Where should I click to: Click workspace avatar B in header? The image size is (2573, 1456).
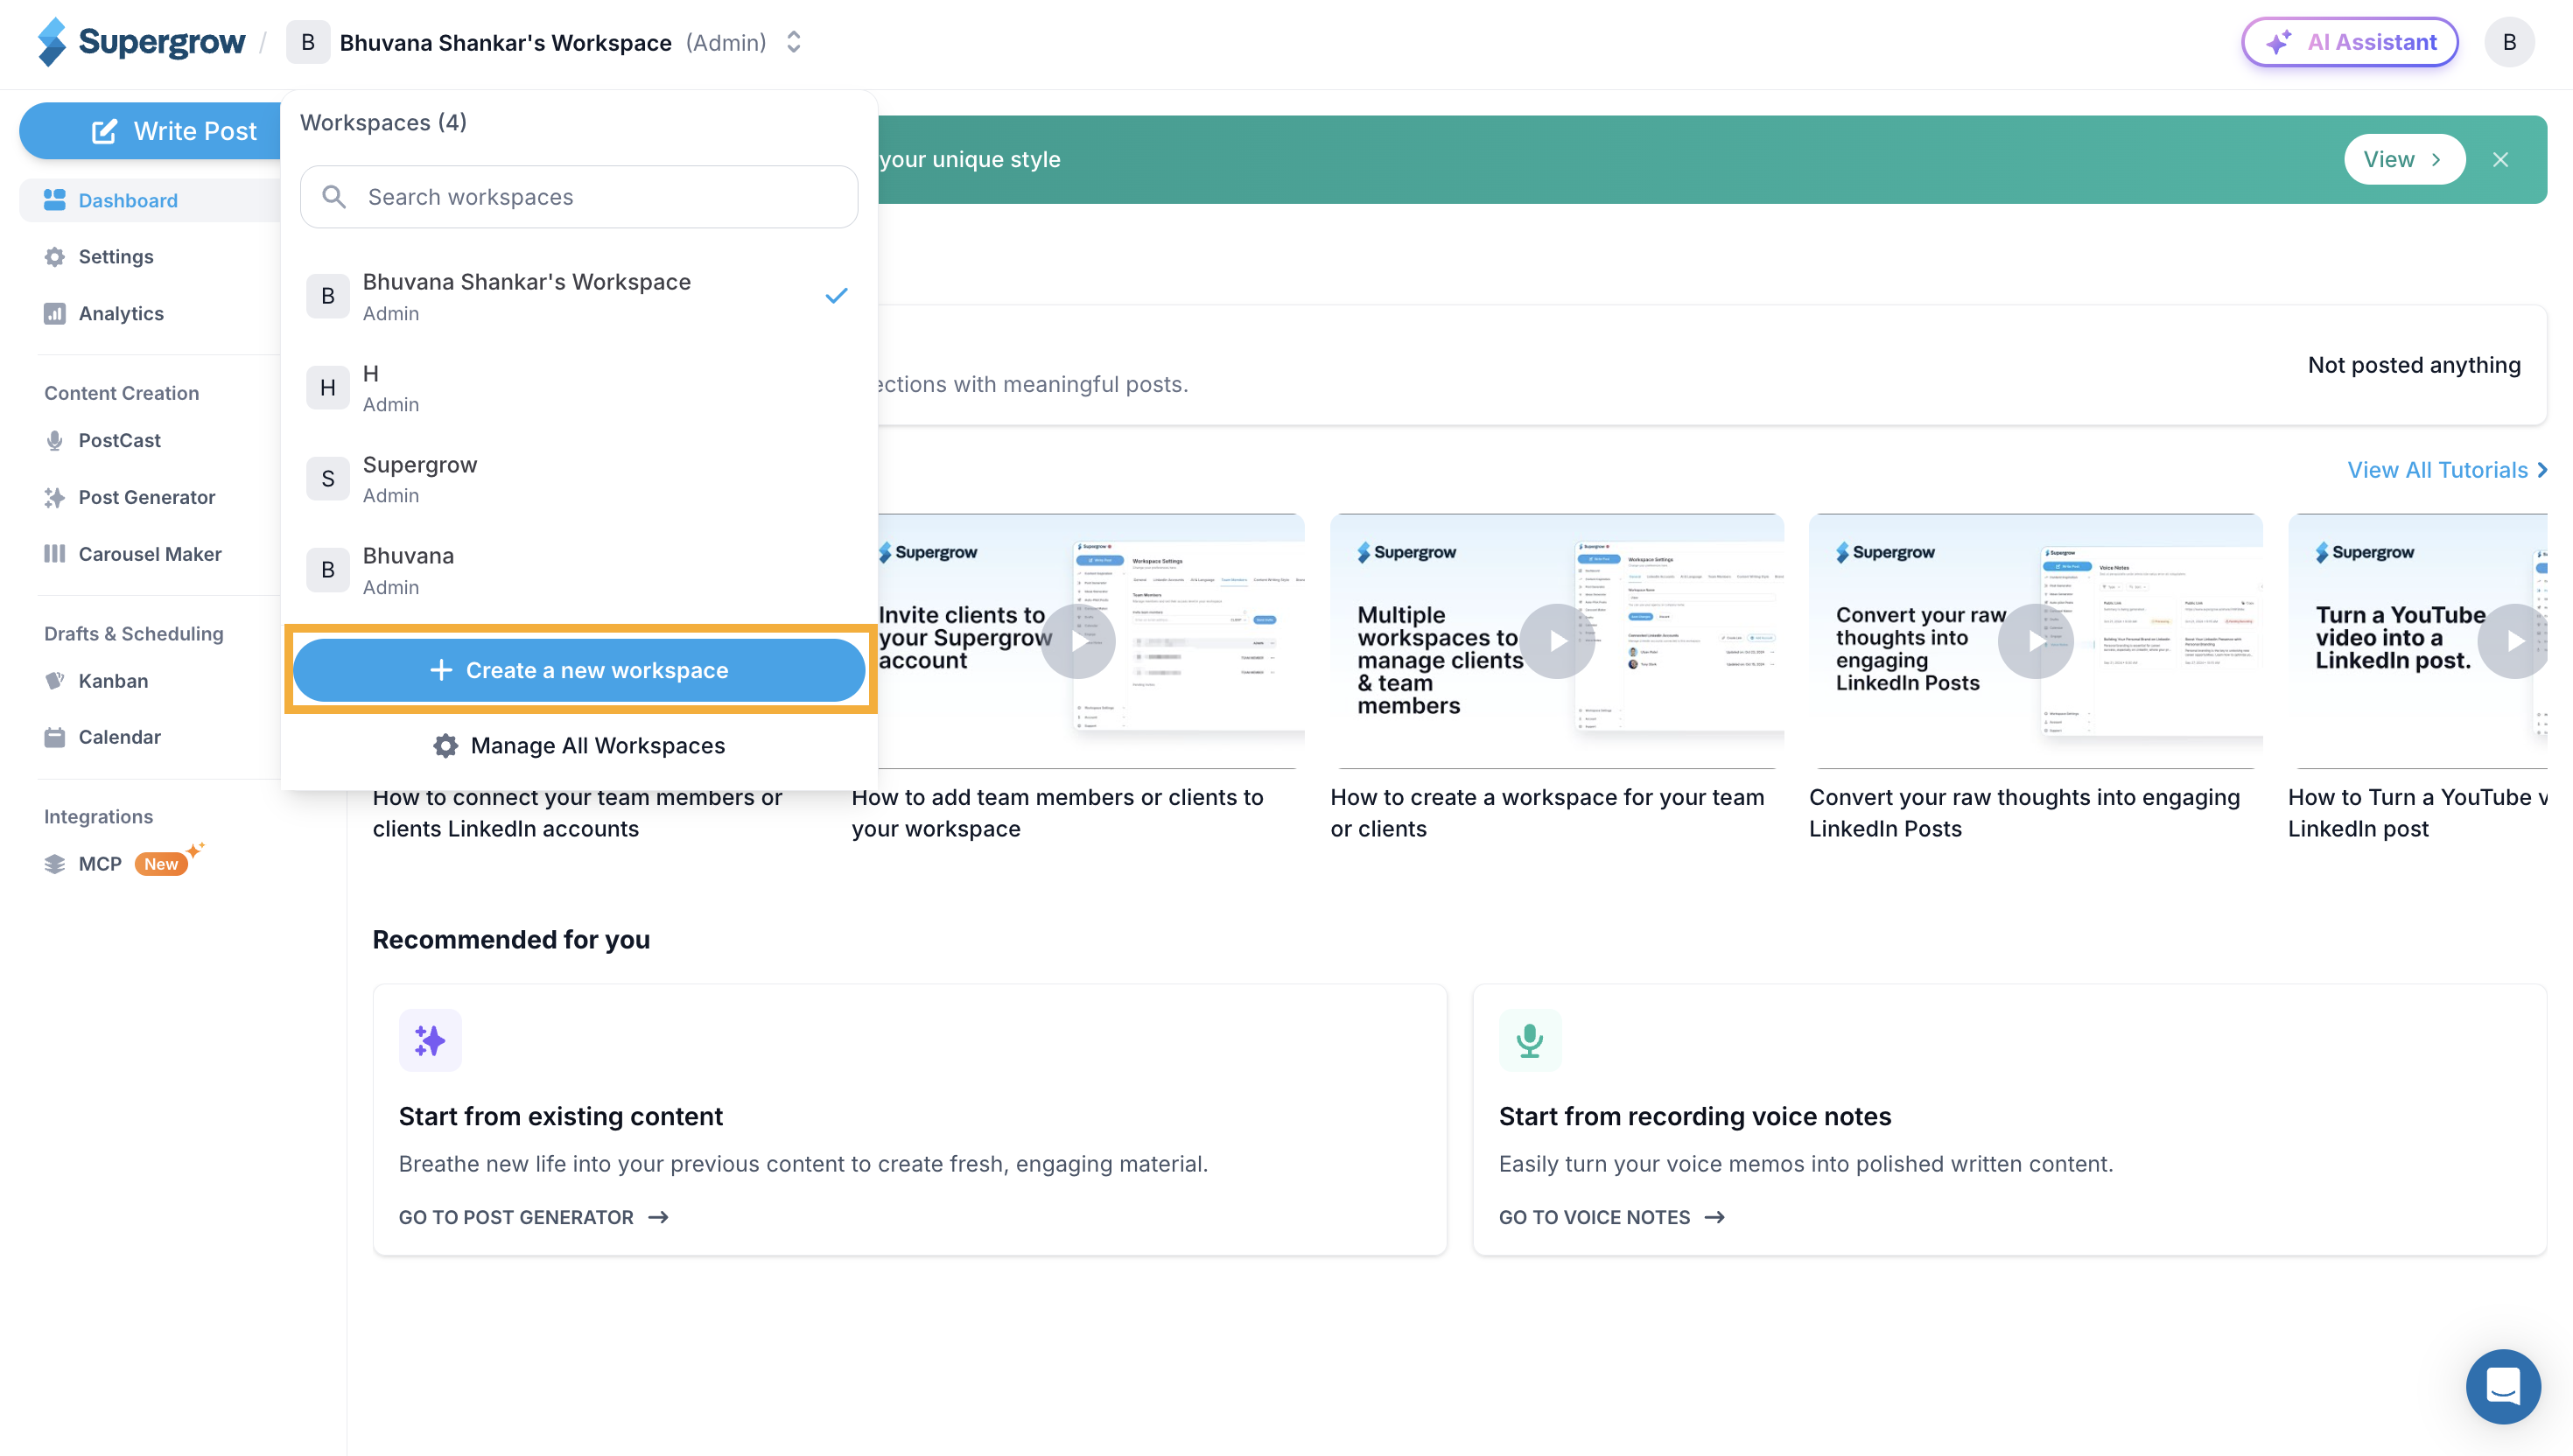308,42
